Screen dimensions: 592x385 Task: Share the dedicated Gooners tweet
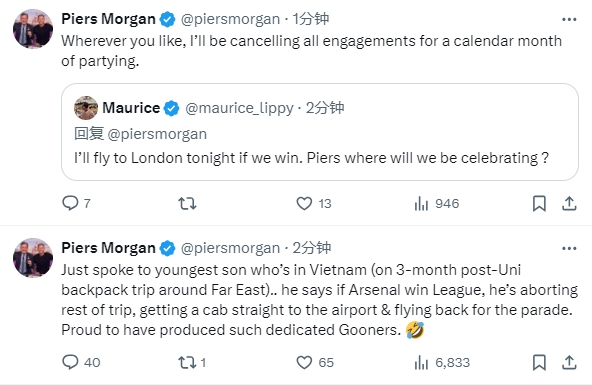569,363
